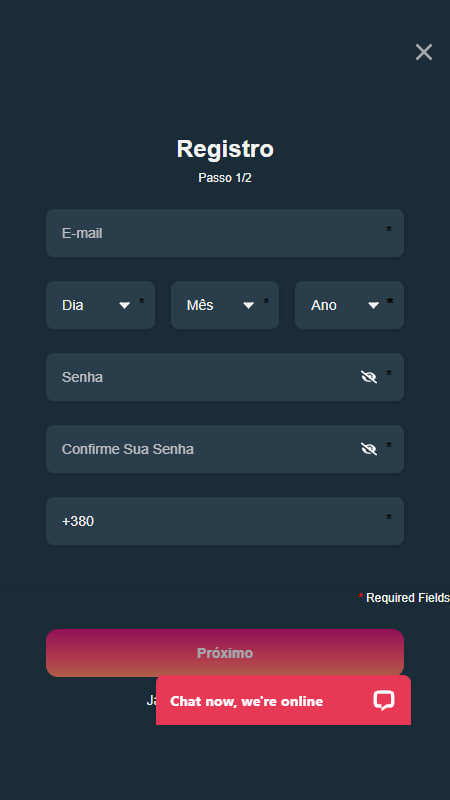The image size is (450, 800).
Task: Toggle Senha password visibility eye icon
Action: pyautogui.click(x=368, y=377)
